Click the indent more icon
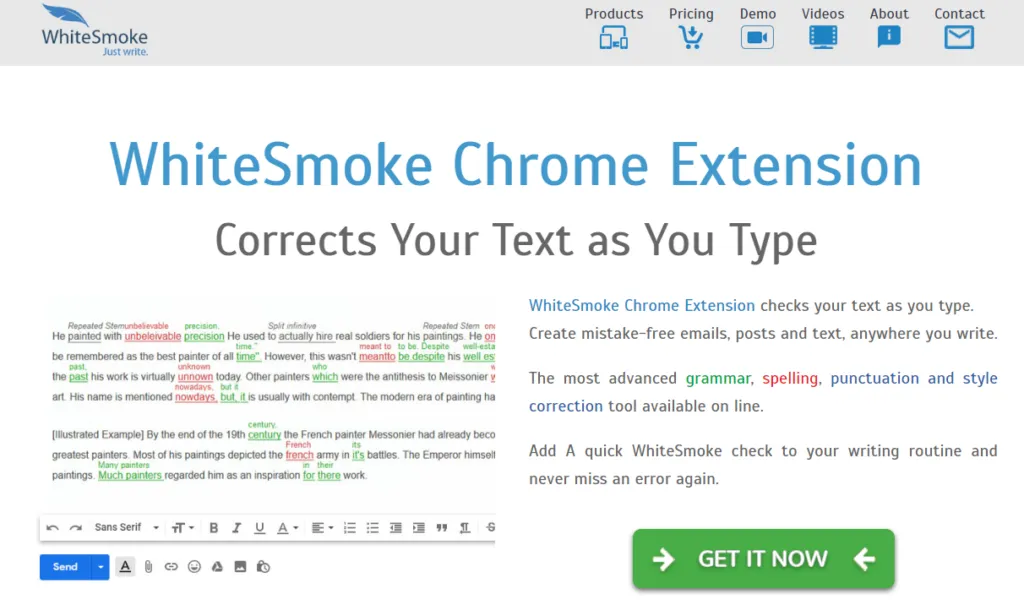The height and width of the screenshot is (616, 1024). coord(419,528)
